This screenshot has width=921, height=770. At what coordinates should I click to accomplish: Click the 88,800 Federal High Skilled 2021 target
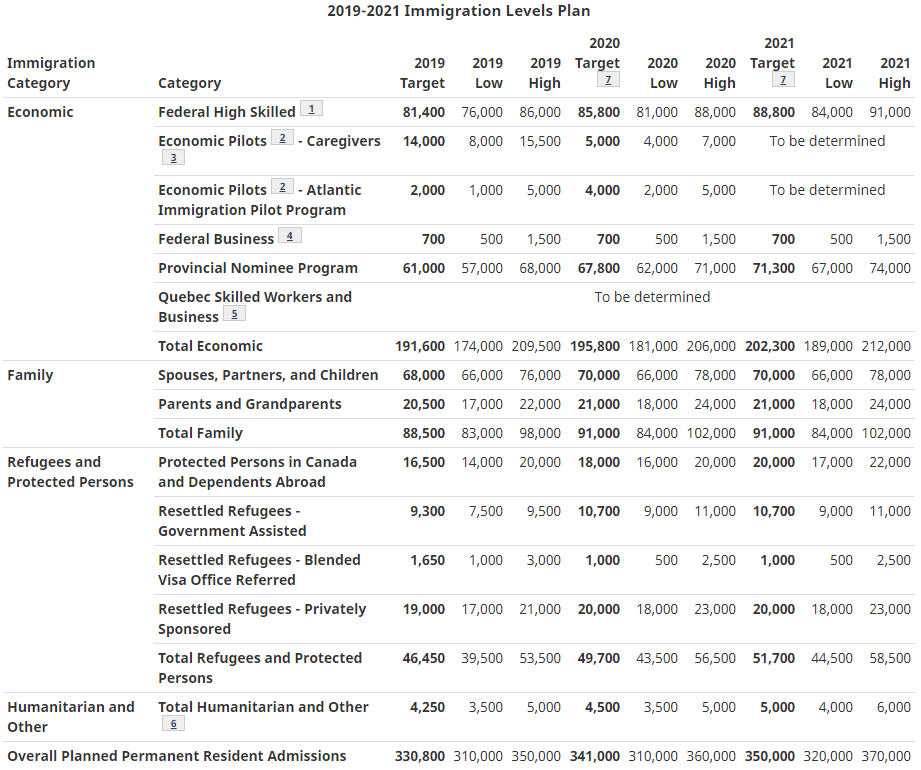(774, 112)
